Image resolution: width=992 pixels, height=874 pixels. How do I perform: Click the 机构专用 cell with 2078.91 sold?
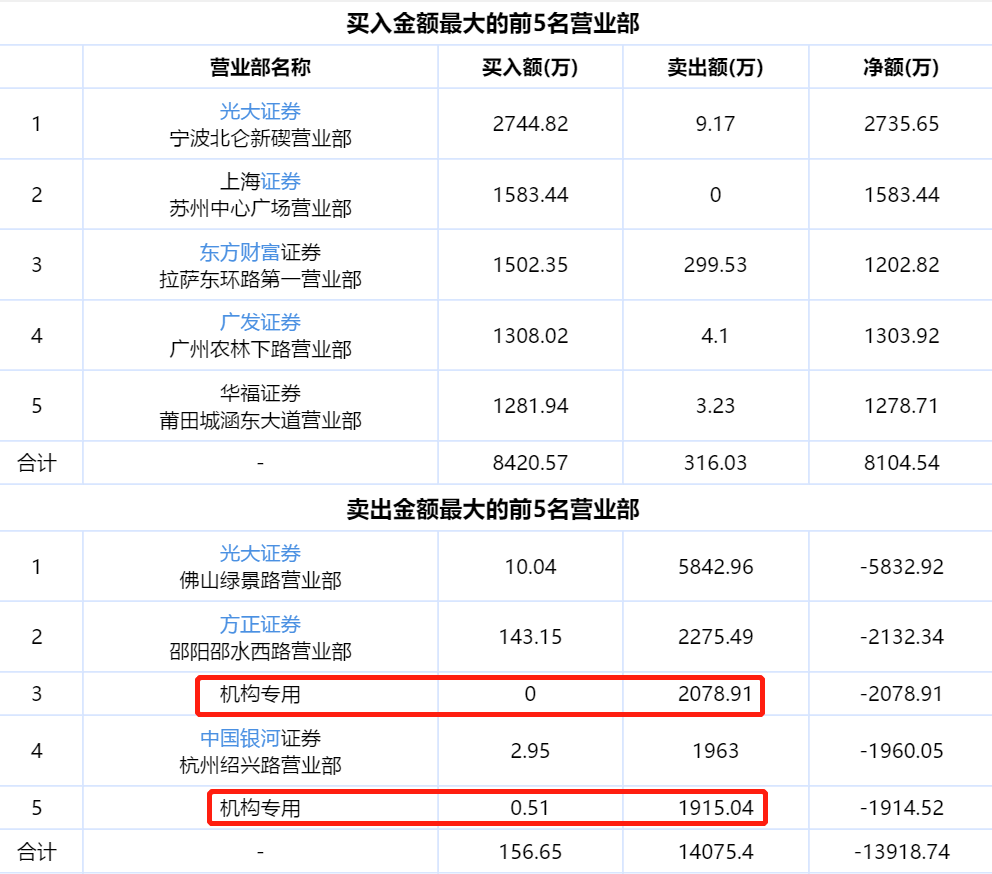(260, 694)
